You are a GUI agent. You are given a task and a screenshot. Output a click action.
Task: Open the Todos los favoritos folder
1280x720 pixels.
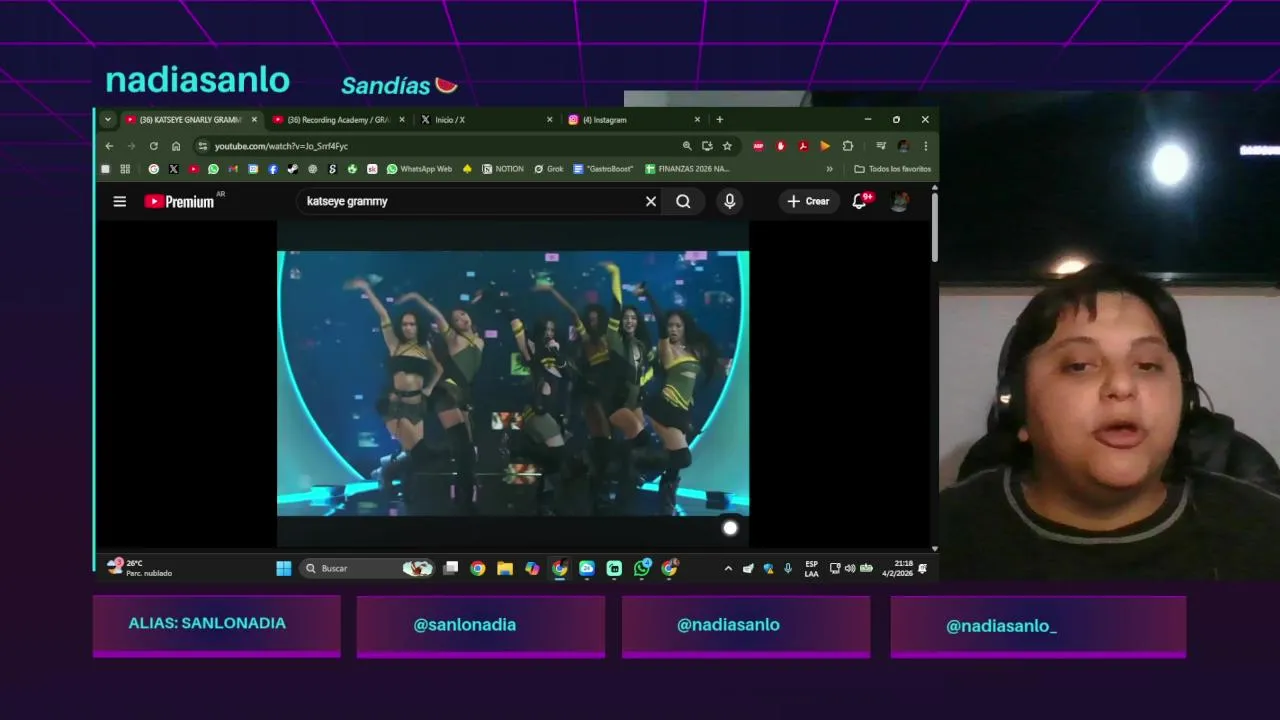[892, 169]
